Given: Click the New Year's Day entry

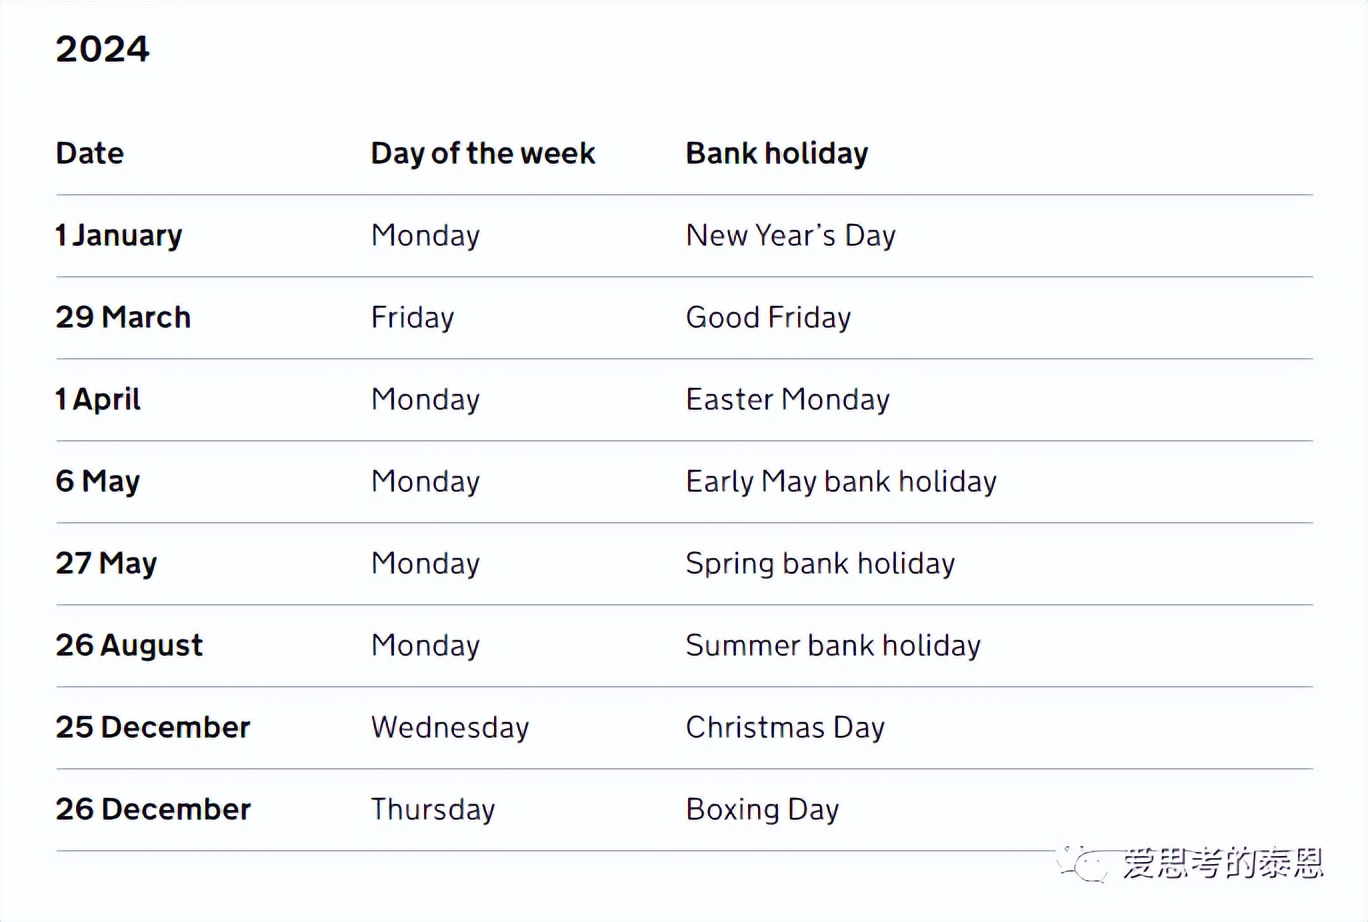Looking at the screenshot, I should tap(790, 235).
